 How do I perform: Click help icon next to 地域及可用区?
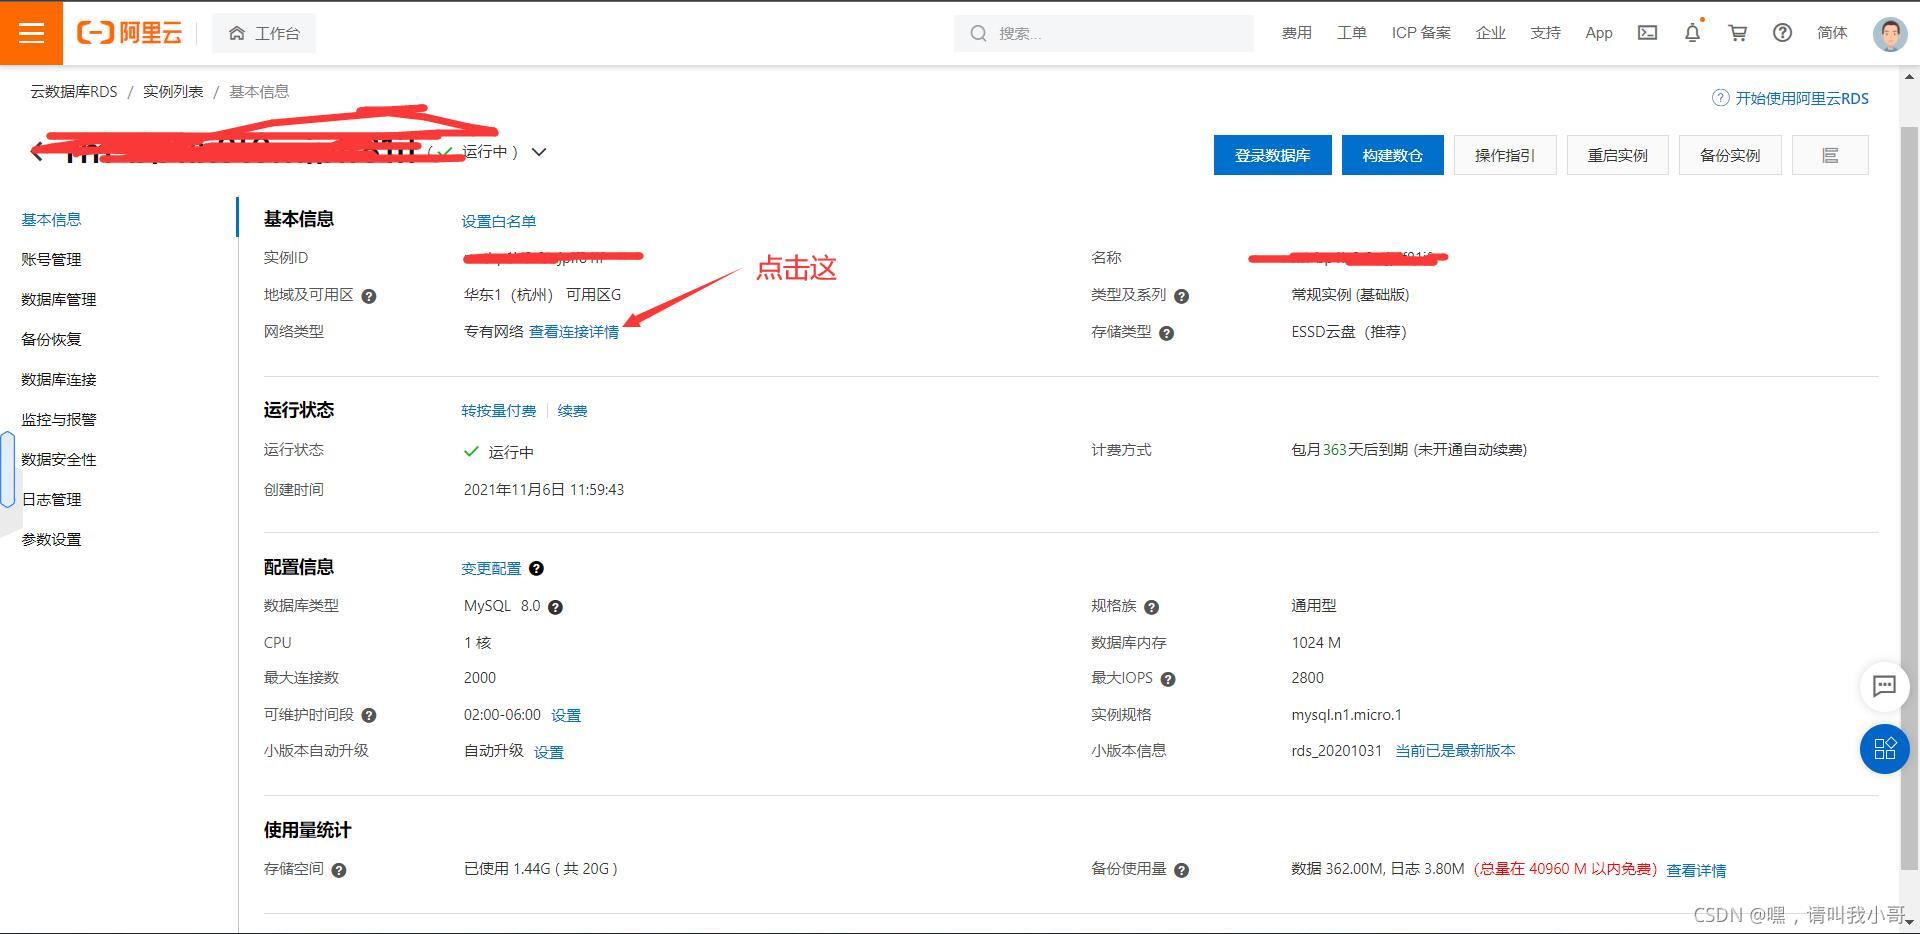[369, 296]
